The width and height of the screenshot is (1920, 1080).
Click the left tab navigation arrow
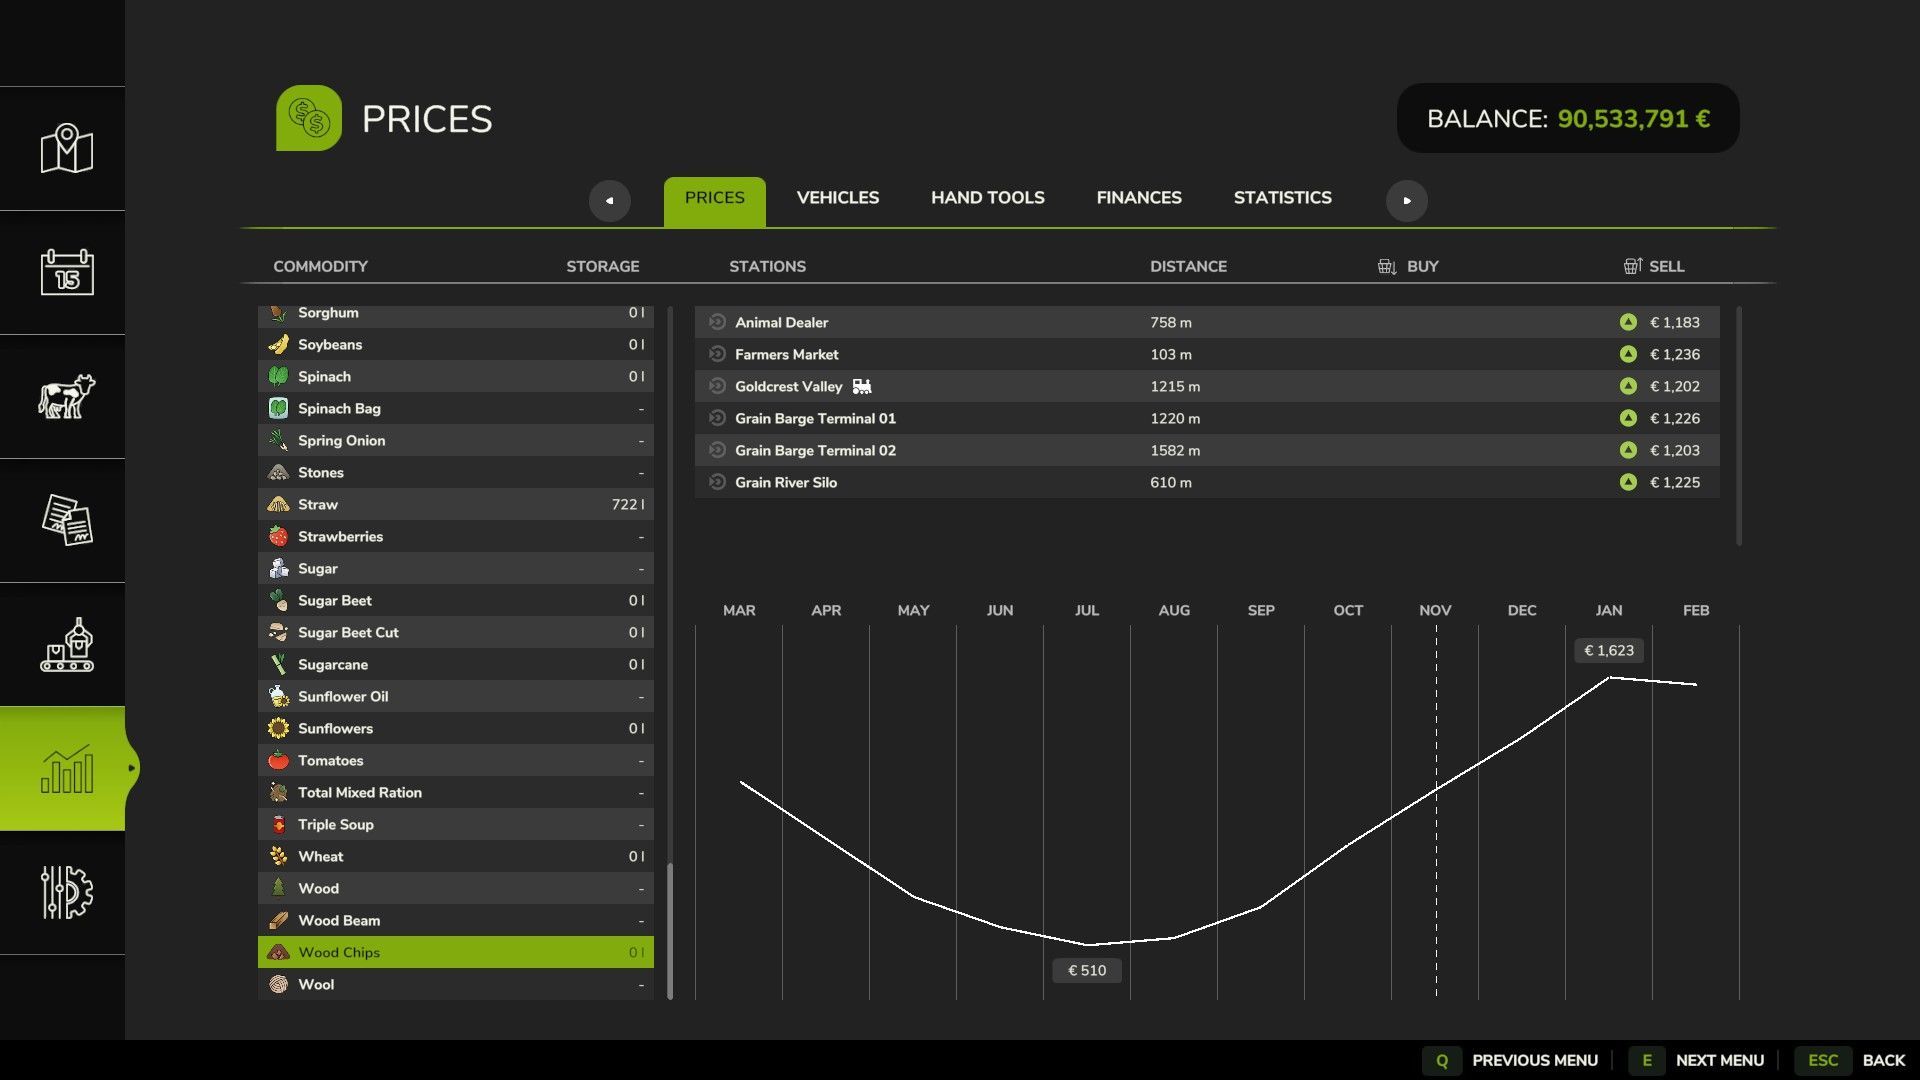tap(609, 200)
